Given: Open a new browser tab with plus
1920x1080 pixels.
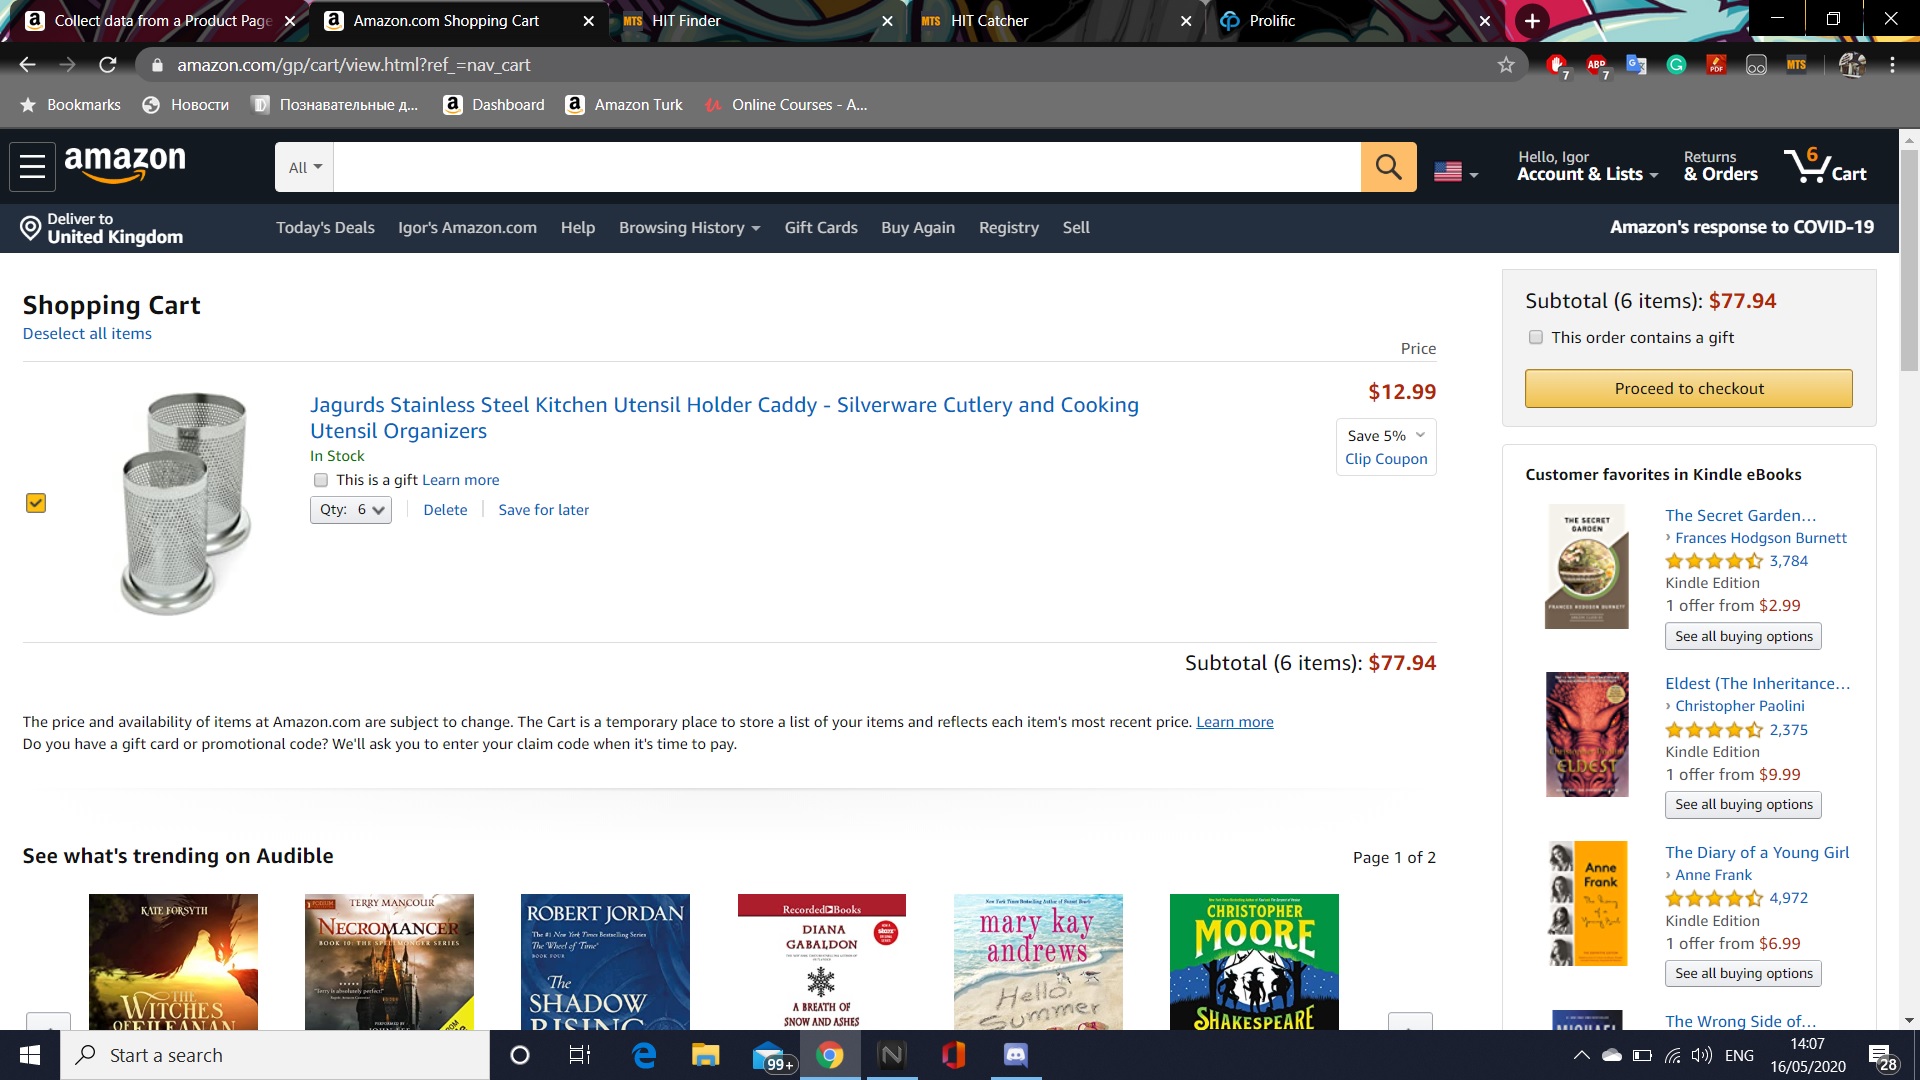Looking at the screenshot, I should coord(1531,21).
